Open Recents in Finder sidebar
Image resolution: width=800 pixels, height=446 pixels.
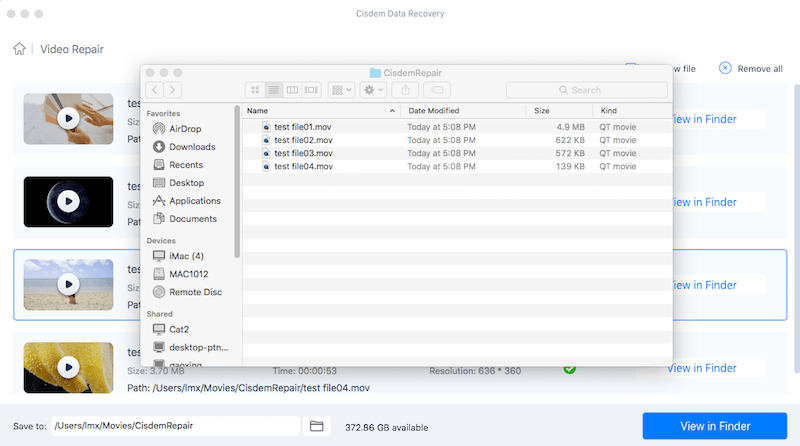(186, 165)
